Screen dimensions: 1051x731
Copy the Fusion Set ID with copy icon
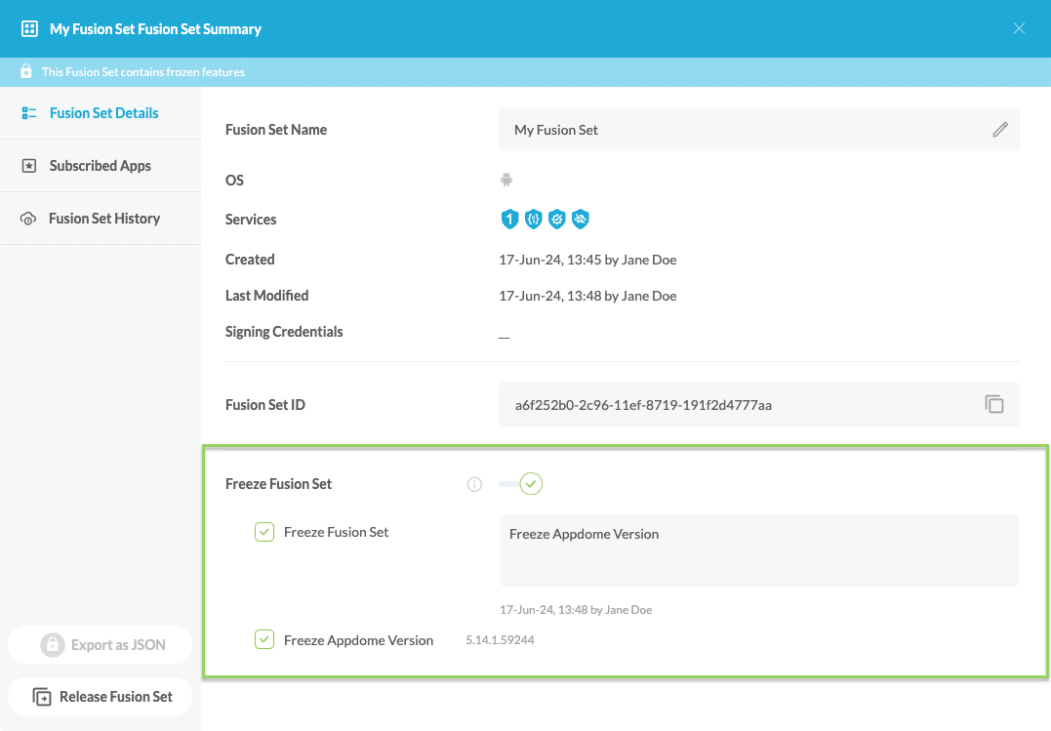993,405
